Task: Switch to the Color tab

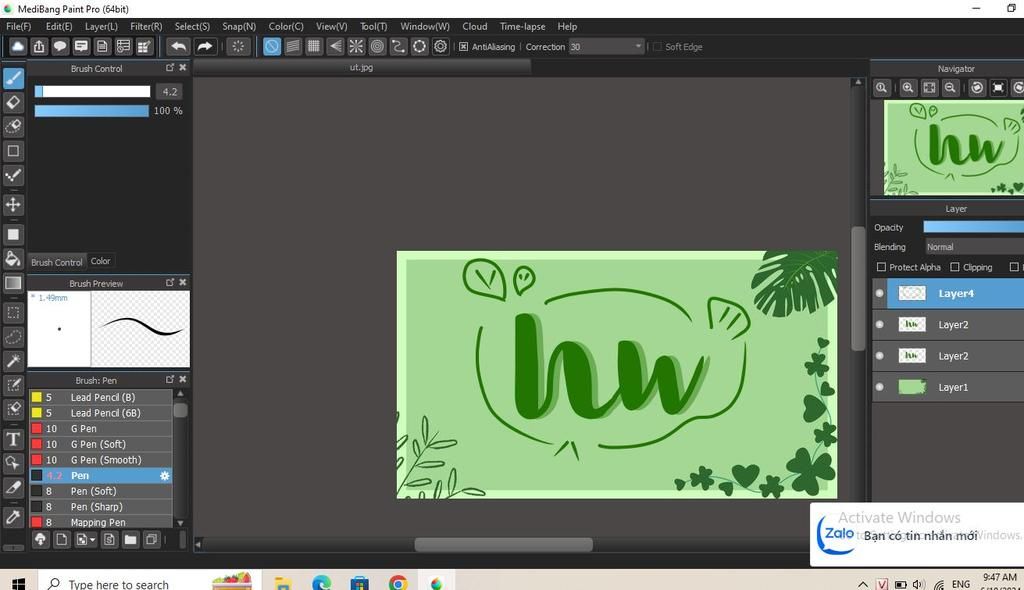Action: (x=101, y=261)
